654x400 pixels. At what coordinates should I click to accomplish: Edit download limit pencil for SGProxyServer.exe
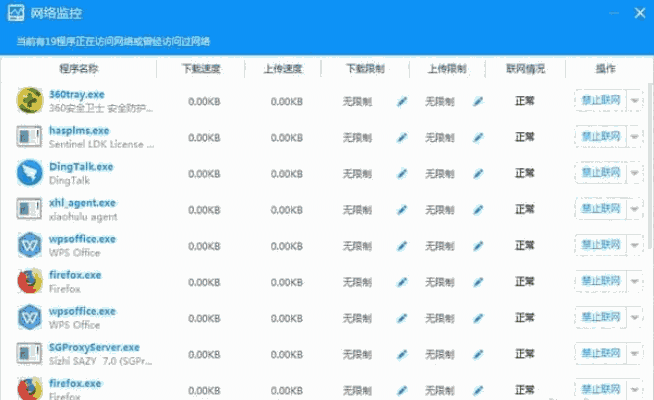(402, 355)
